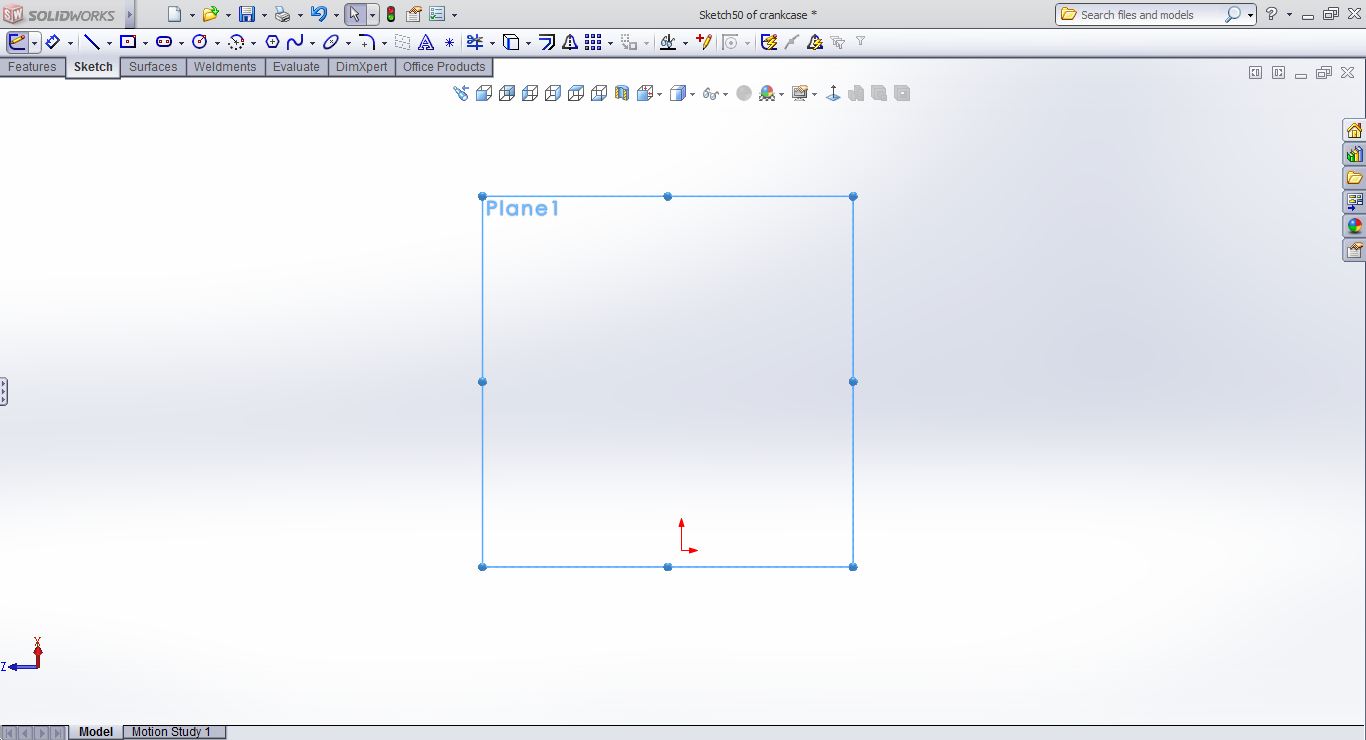Open the Design Library task pane icon
This screenshot has height=740, width=1366.
tap(1354, 154)
